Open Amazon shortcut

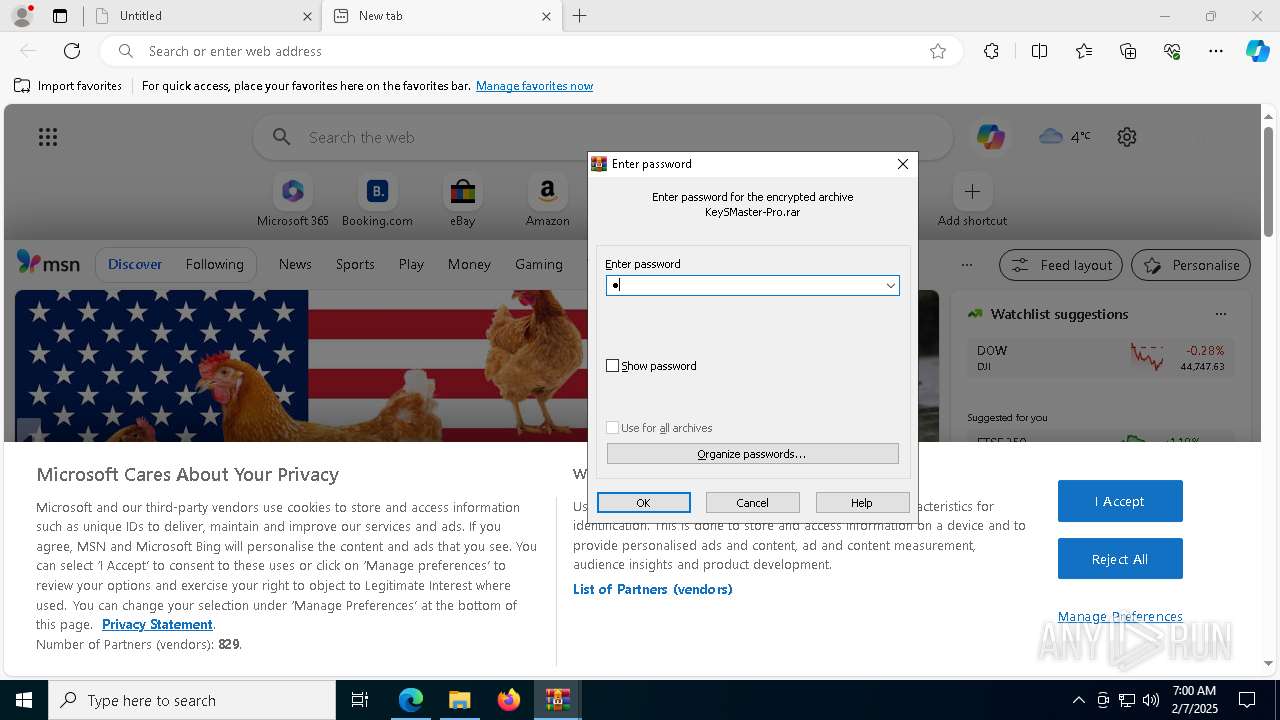point(547,201)
